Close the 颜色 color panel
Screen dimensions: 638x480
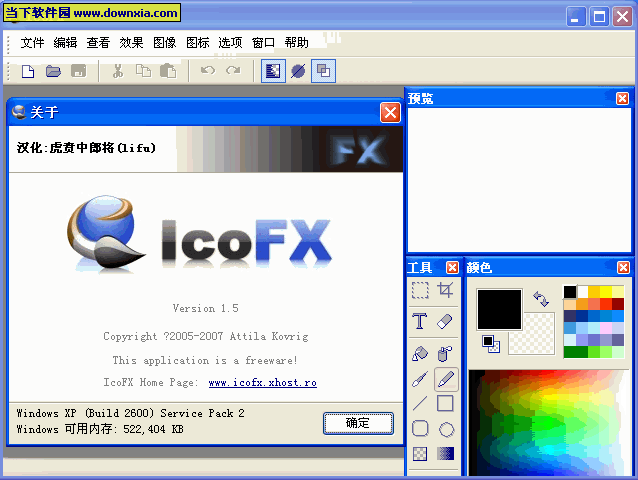(x=623, y=268)
